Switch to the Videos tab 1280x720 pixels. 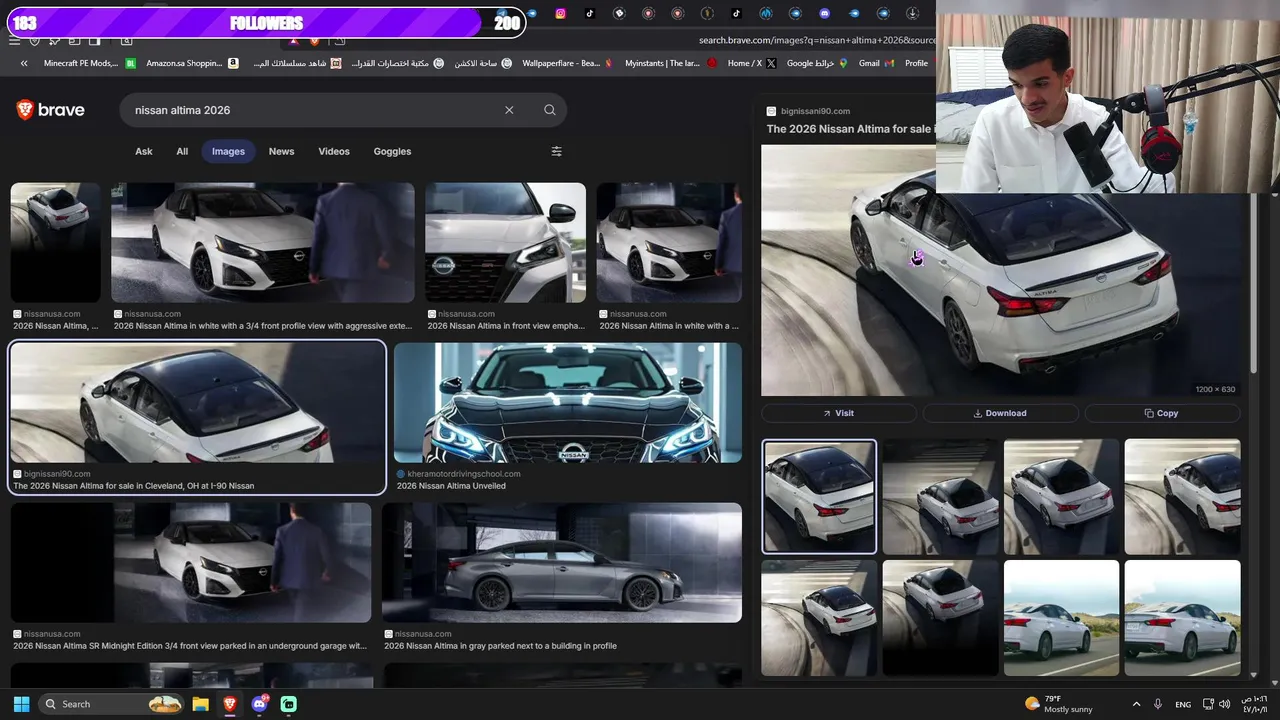pyautogui.click(x=334, y=151)
